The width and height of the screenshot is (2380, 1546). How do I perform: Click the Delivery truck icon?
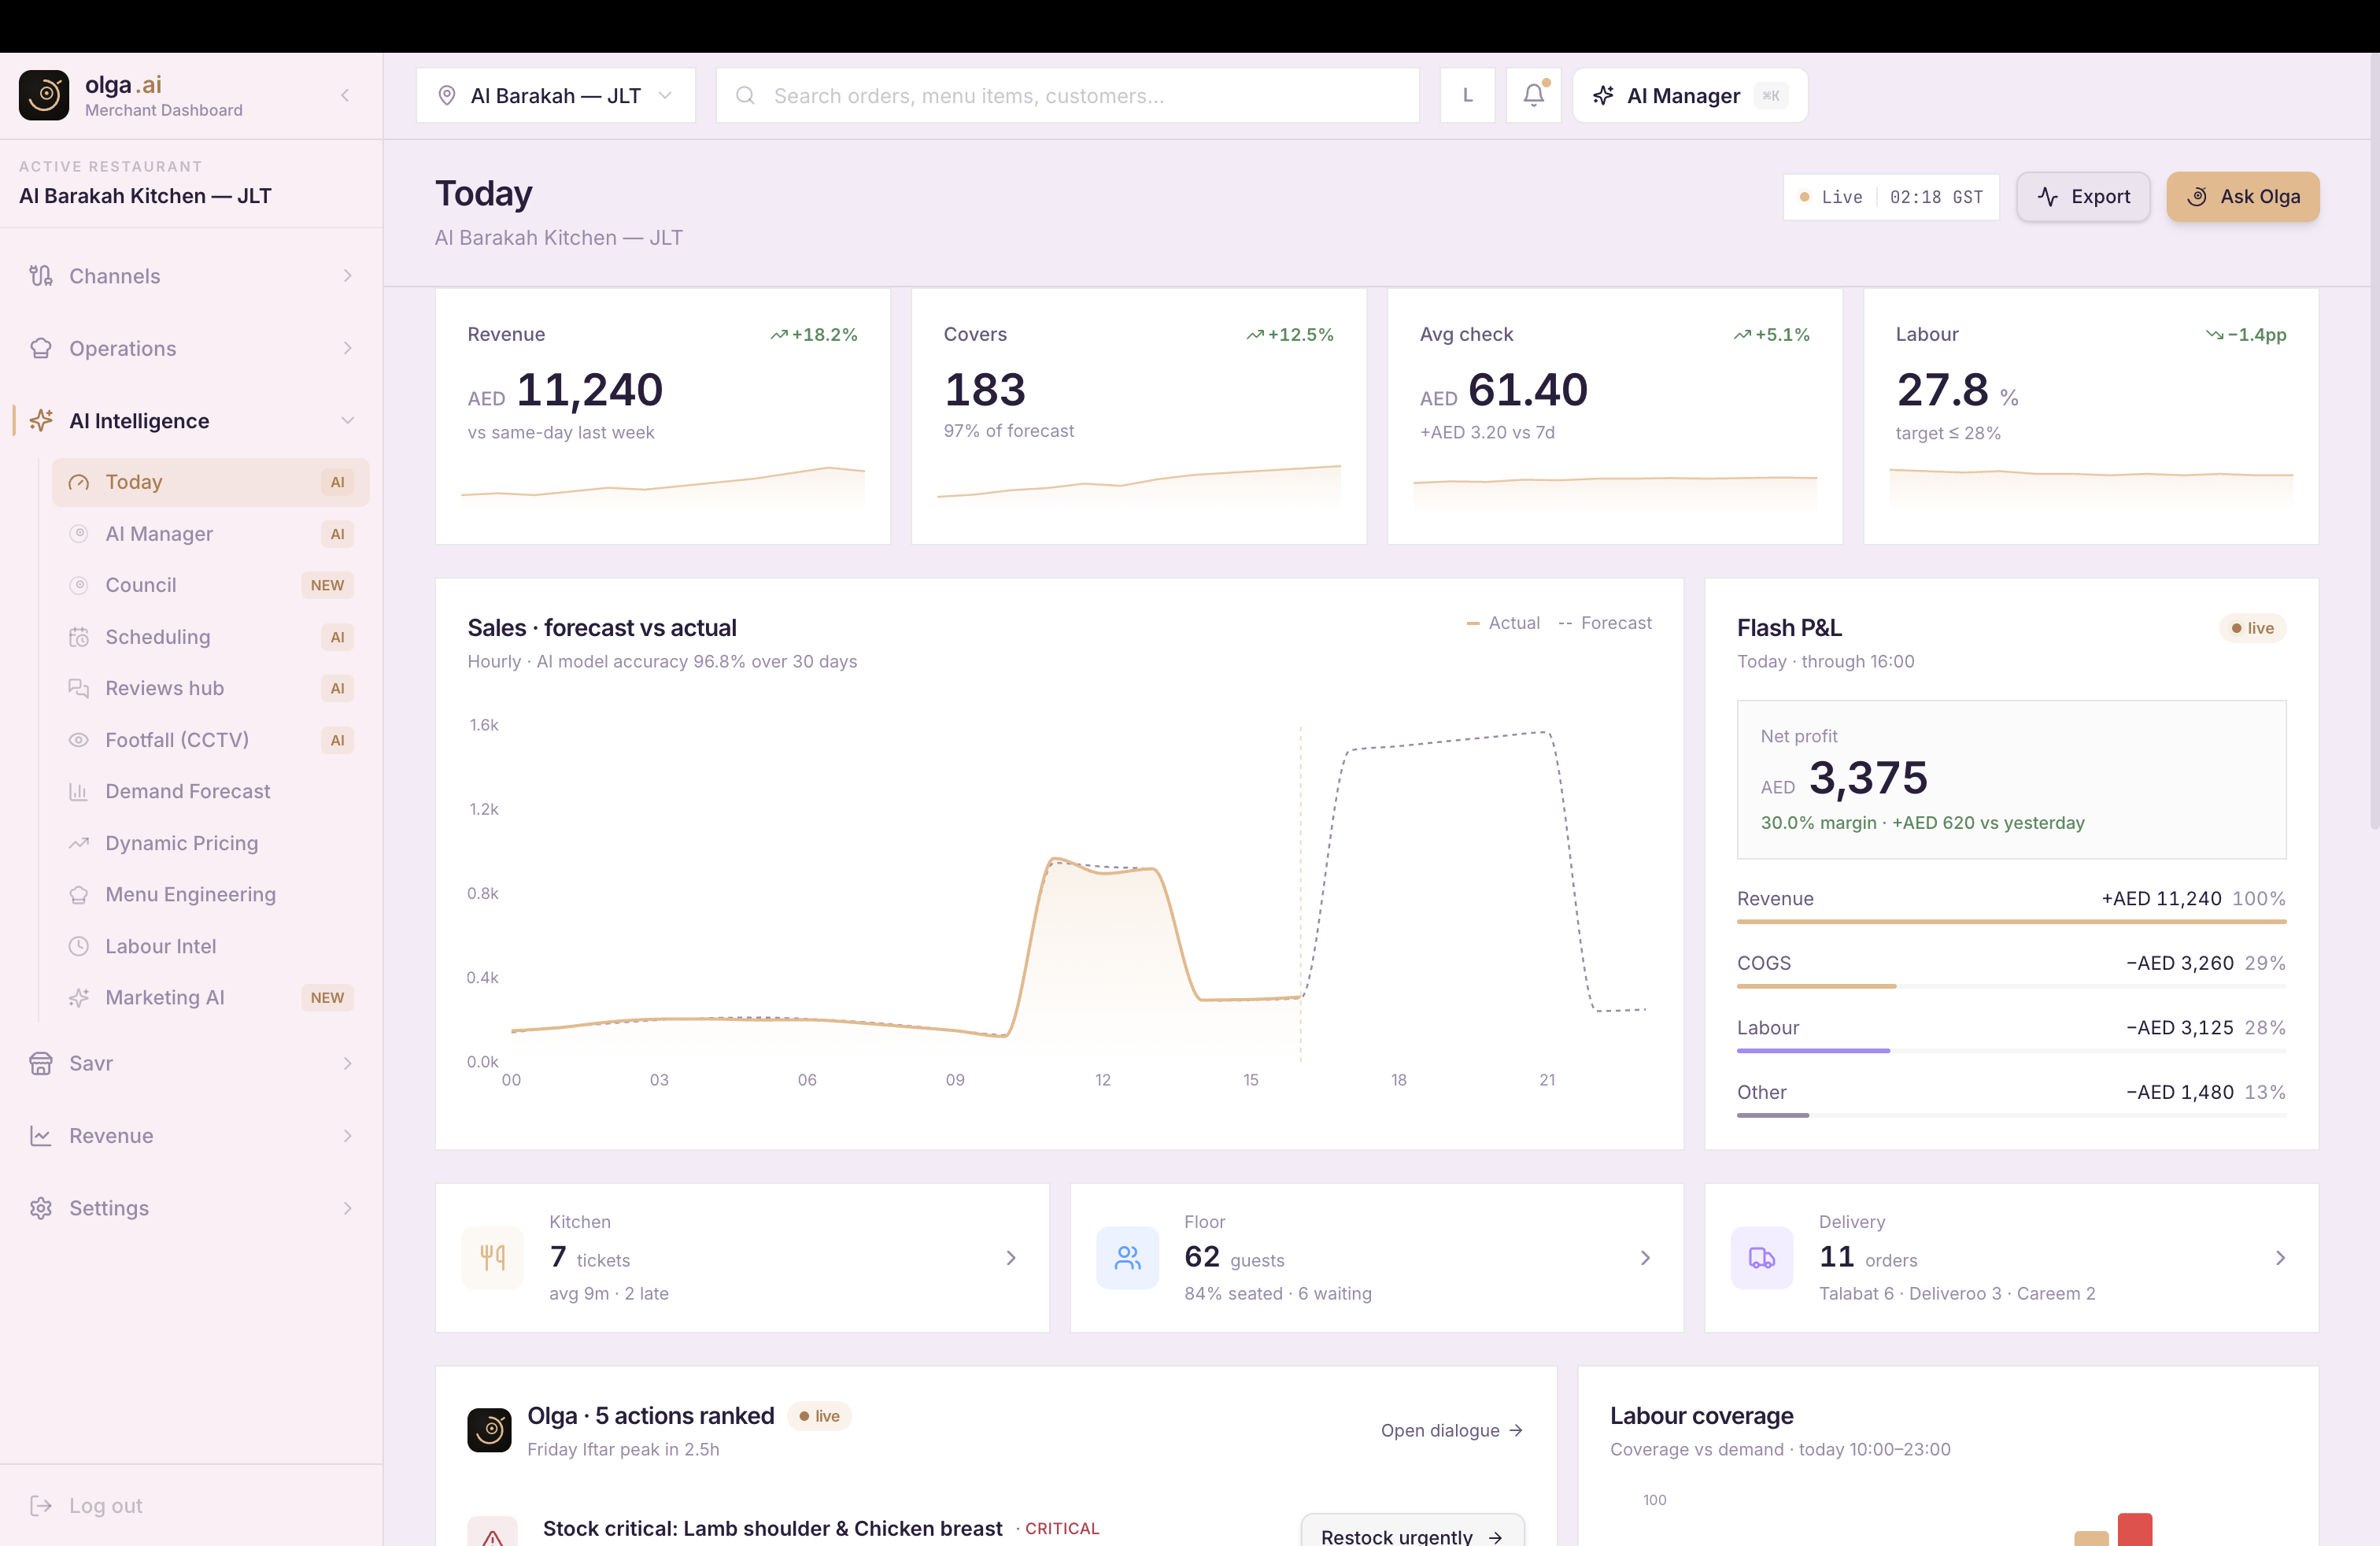[1761, 1257]
